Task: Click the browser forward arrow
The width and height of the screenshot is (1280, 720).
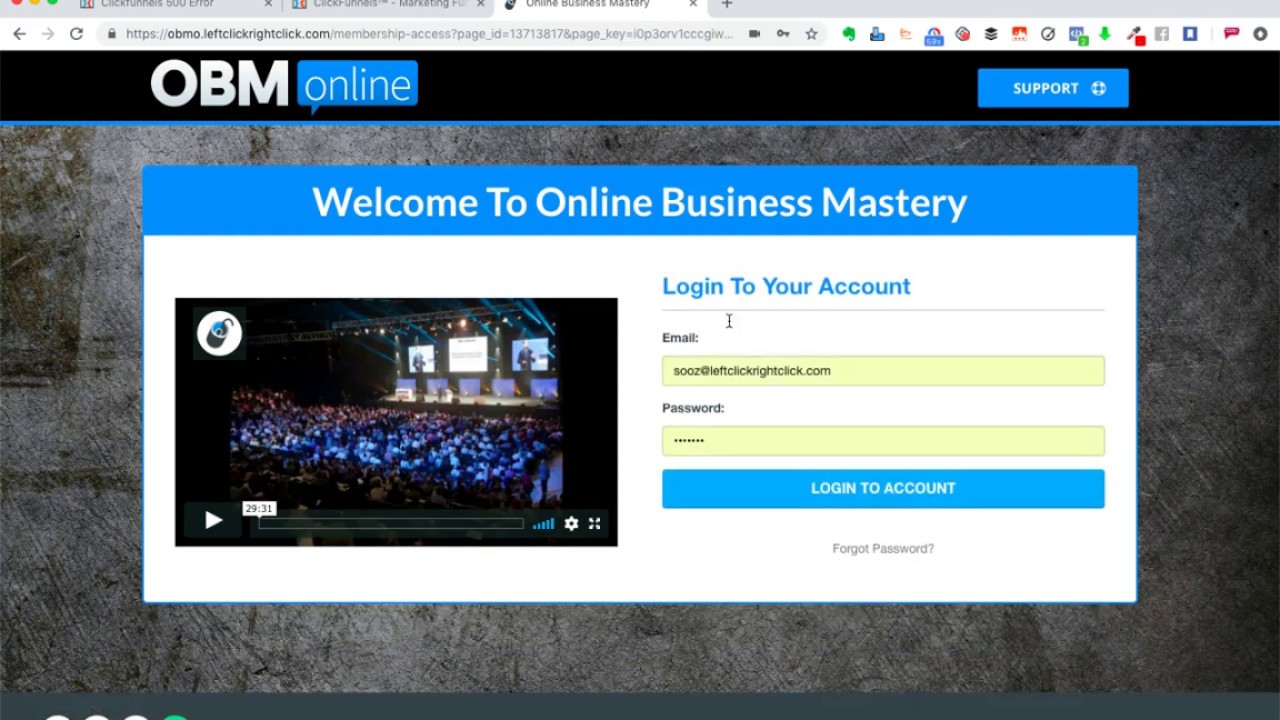Action: (48, 34)
